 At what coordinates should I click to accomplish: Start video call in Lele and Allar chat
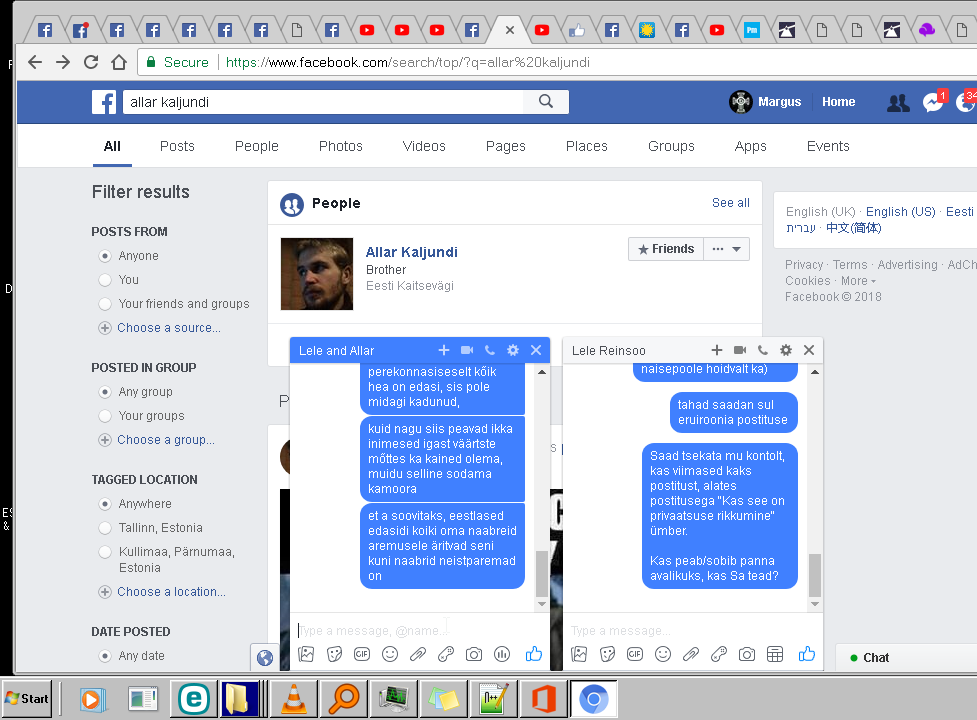click(x=467, y=350)
